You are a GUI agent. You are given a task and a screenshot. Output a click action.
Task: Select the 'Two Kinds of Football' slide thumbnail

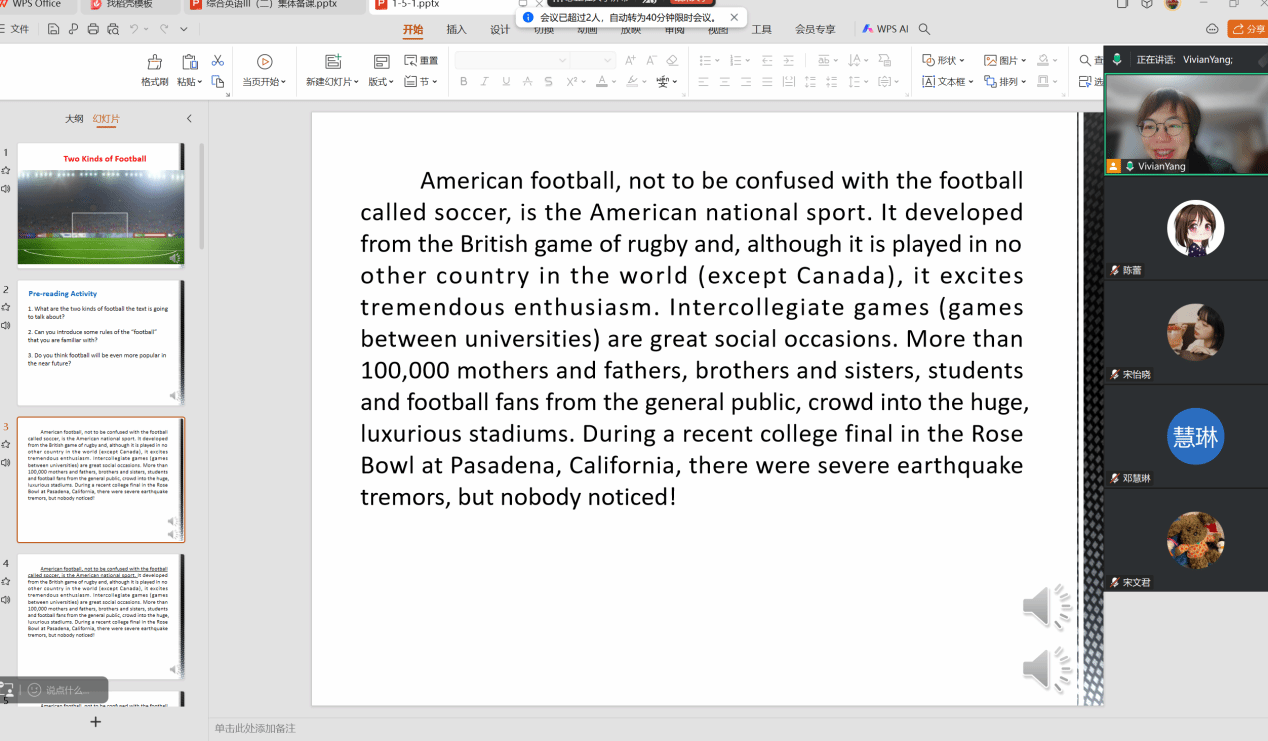[x=101, y=204]
